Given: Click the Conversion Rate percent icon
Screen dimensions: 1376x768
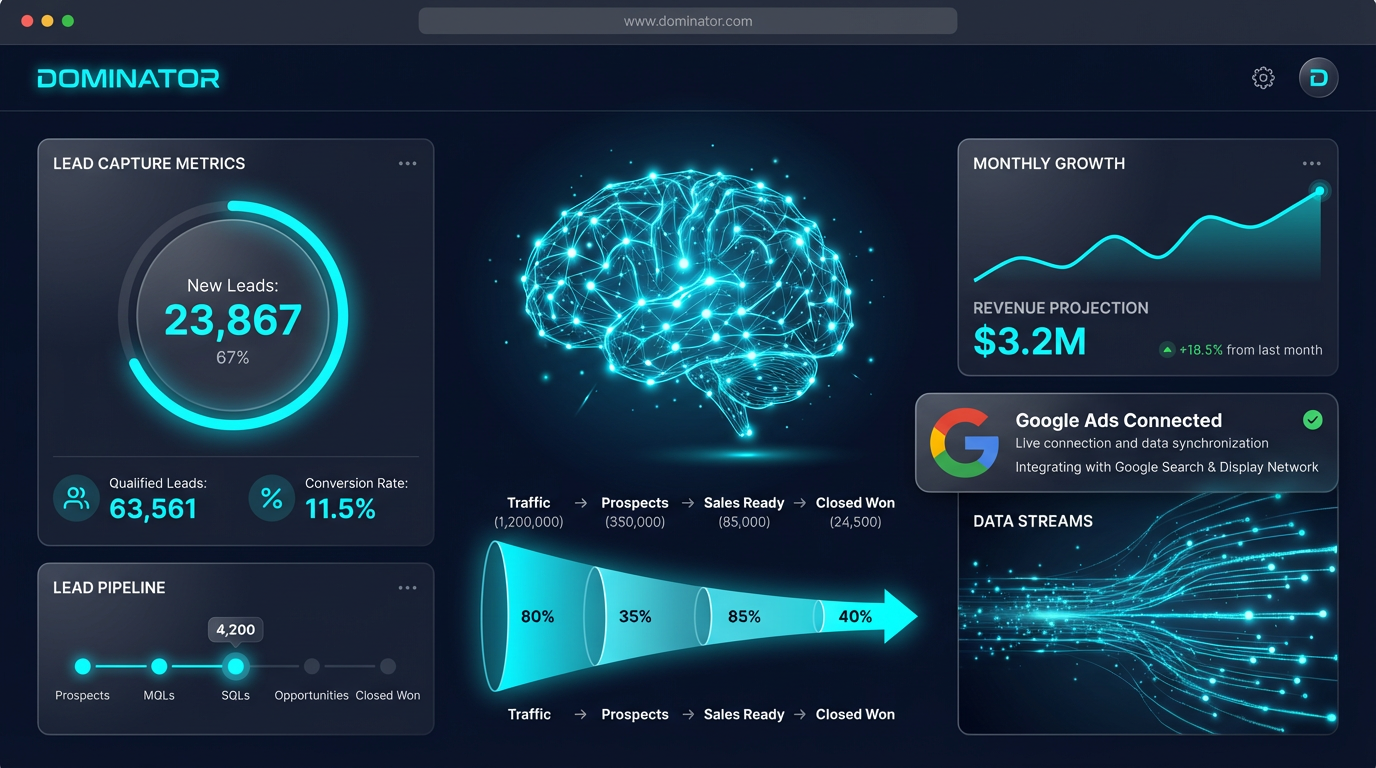Looking at the screenshot, I should coord(271,498).
